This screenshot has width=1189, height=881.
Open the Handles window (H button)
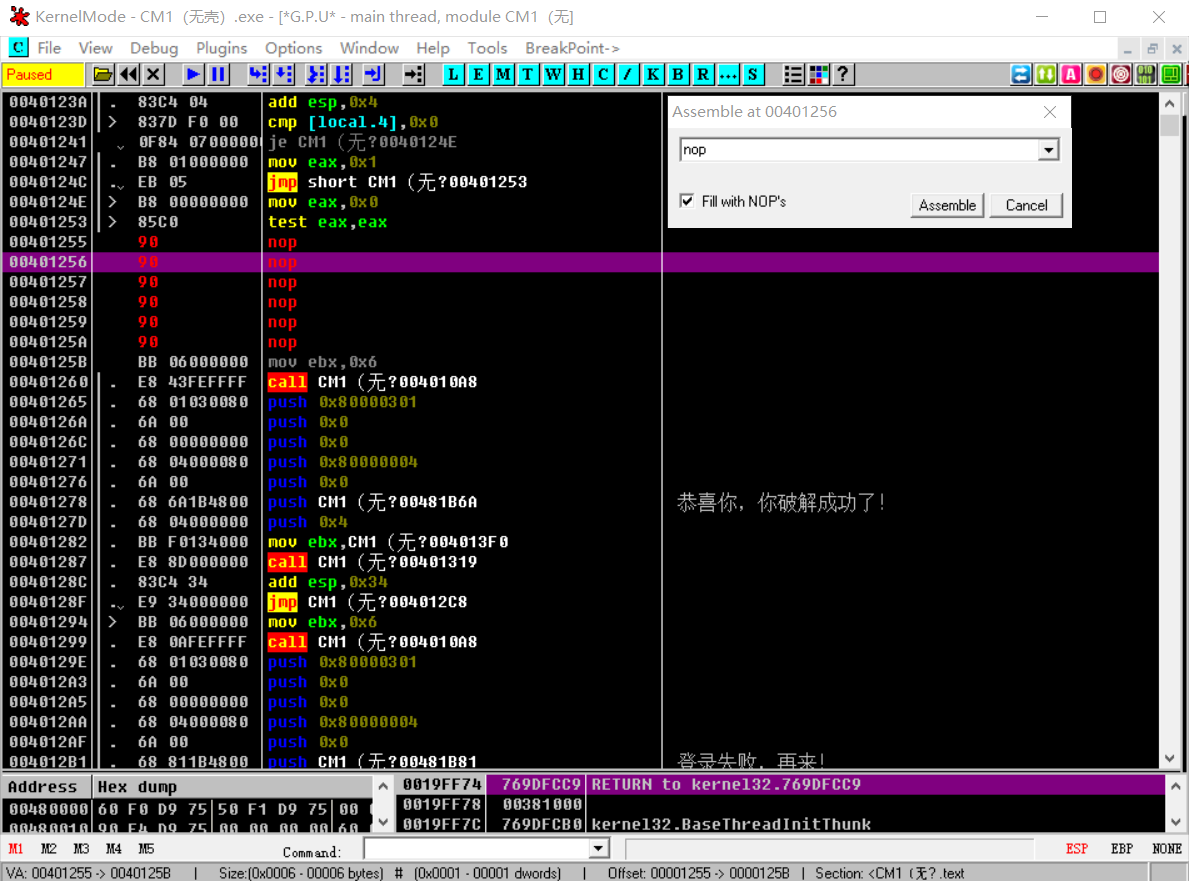pyautogui.click(x=578, y=74)
